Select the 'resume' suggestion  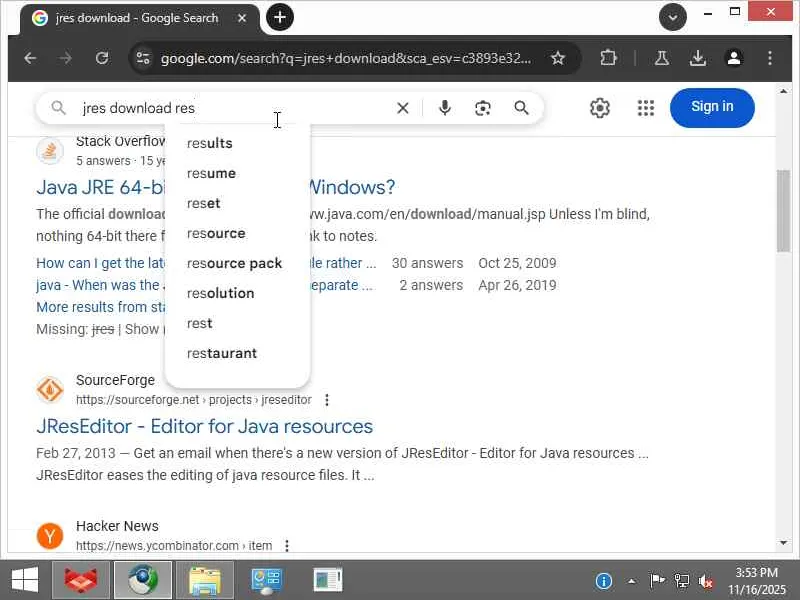coord(238,173)
